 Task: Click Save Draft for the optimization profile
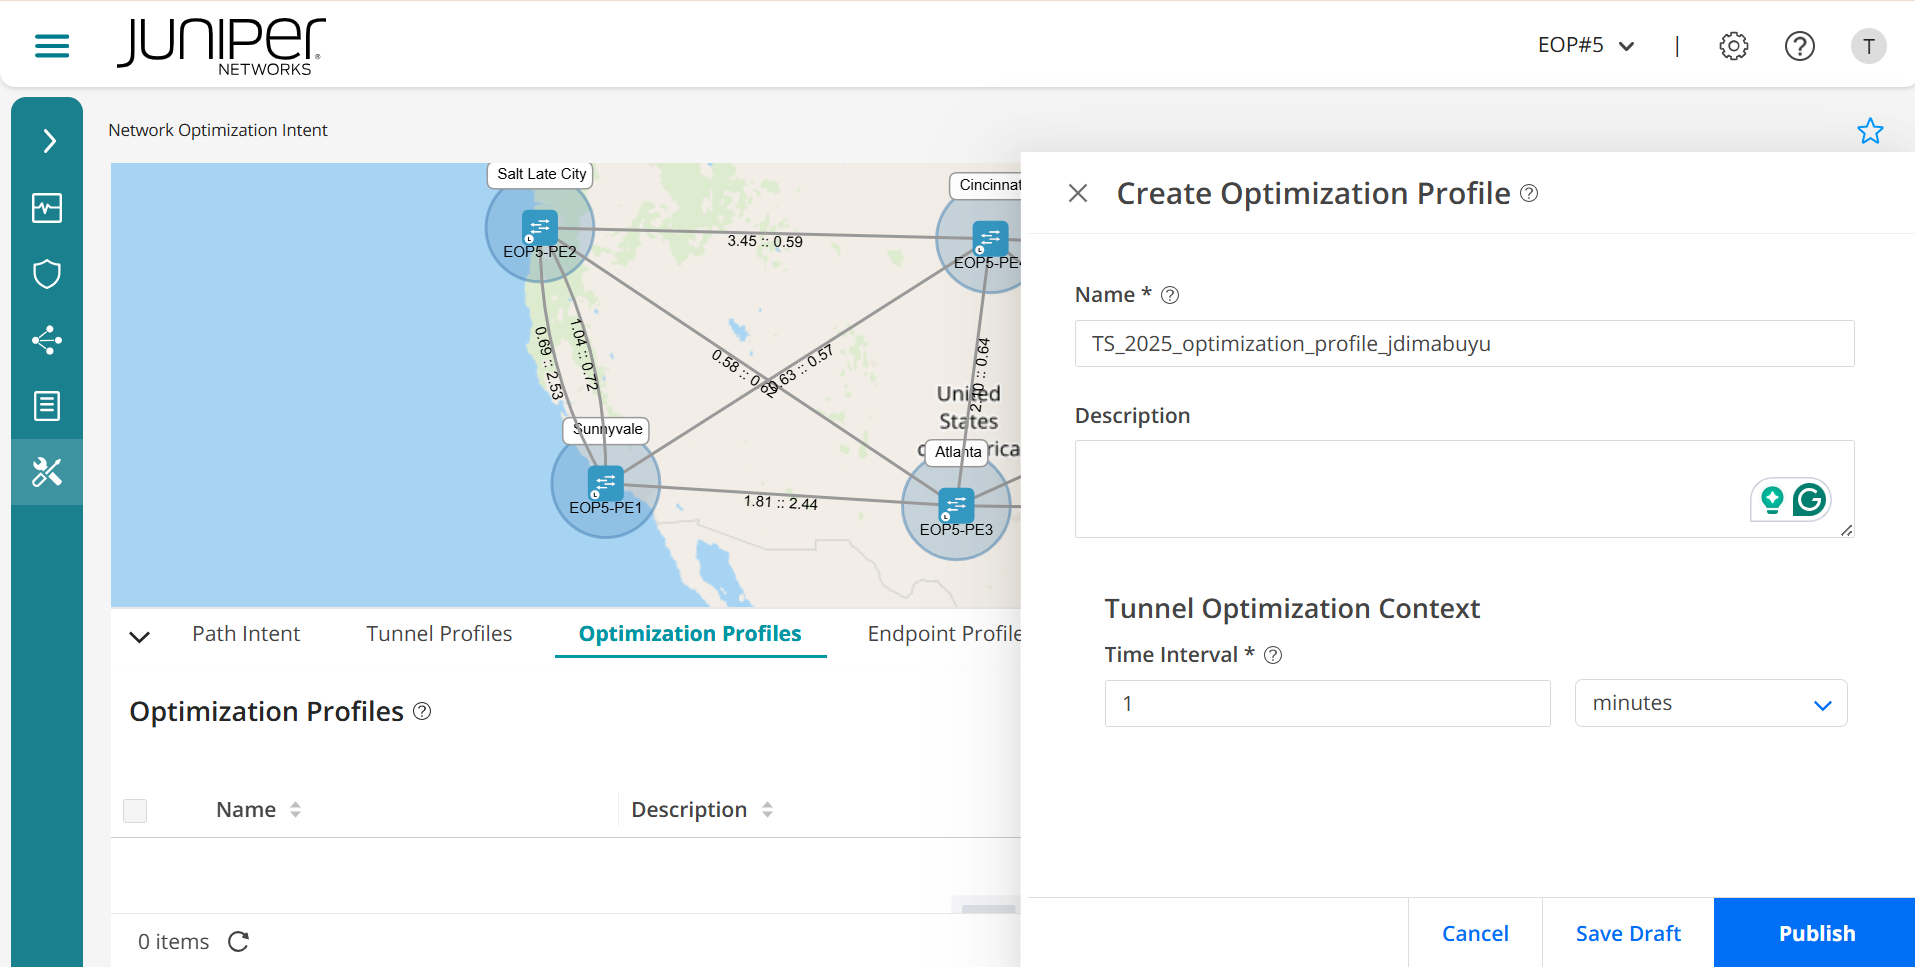tap(1627, 932)
